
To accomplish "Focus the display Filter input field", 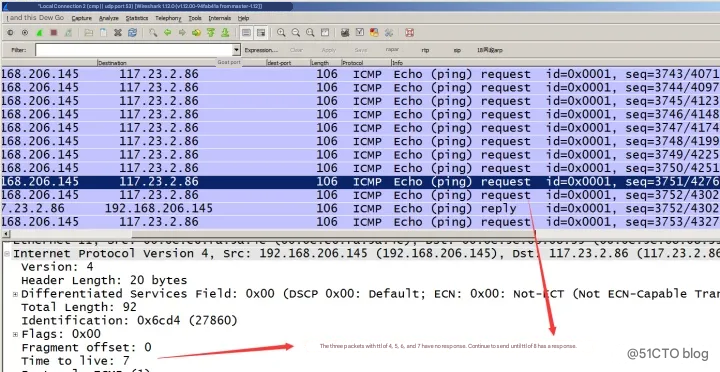I will pos(134,50).
